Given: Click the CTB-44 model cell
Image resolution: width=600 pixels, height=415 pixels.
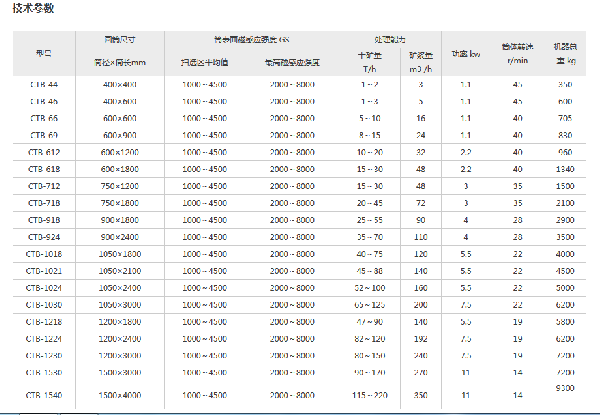Looking at the screenshot, I should click(x=44, y=85).
